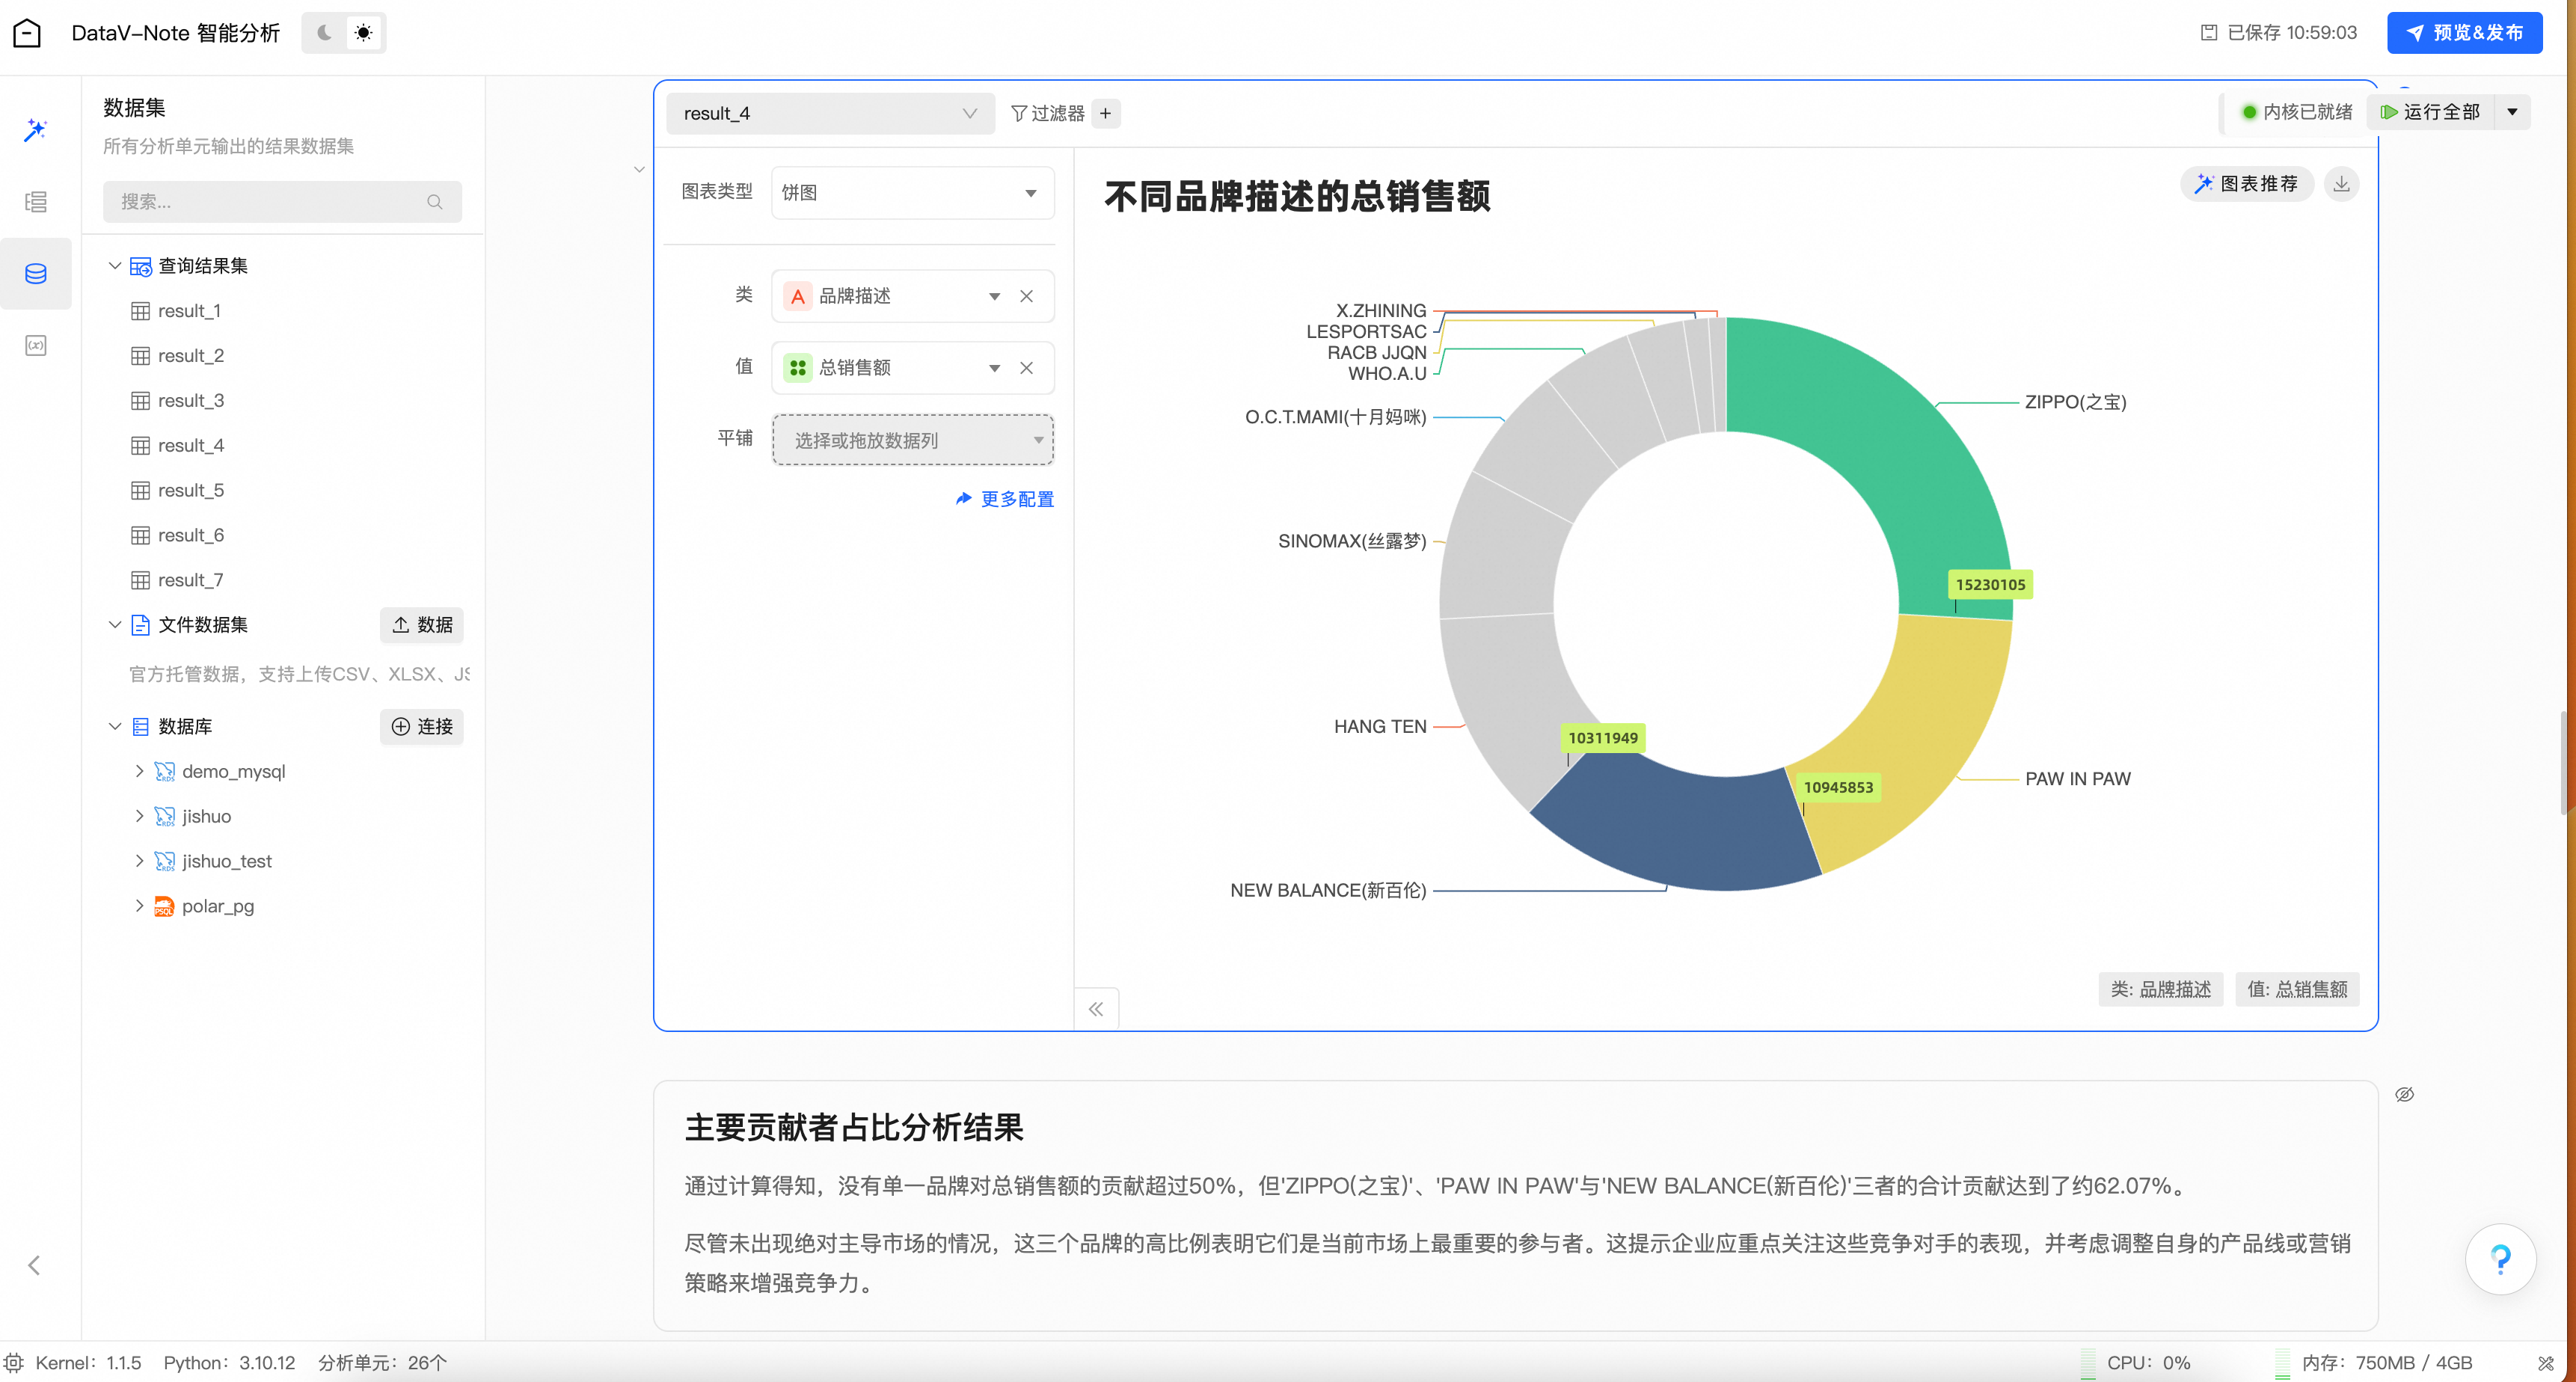
Task: Switch to light mode sun toggle
Action: click(x=364, y=33)
